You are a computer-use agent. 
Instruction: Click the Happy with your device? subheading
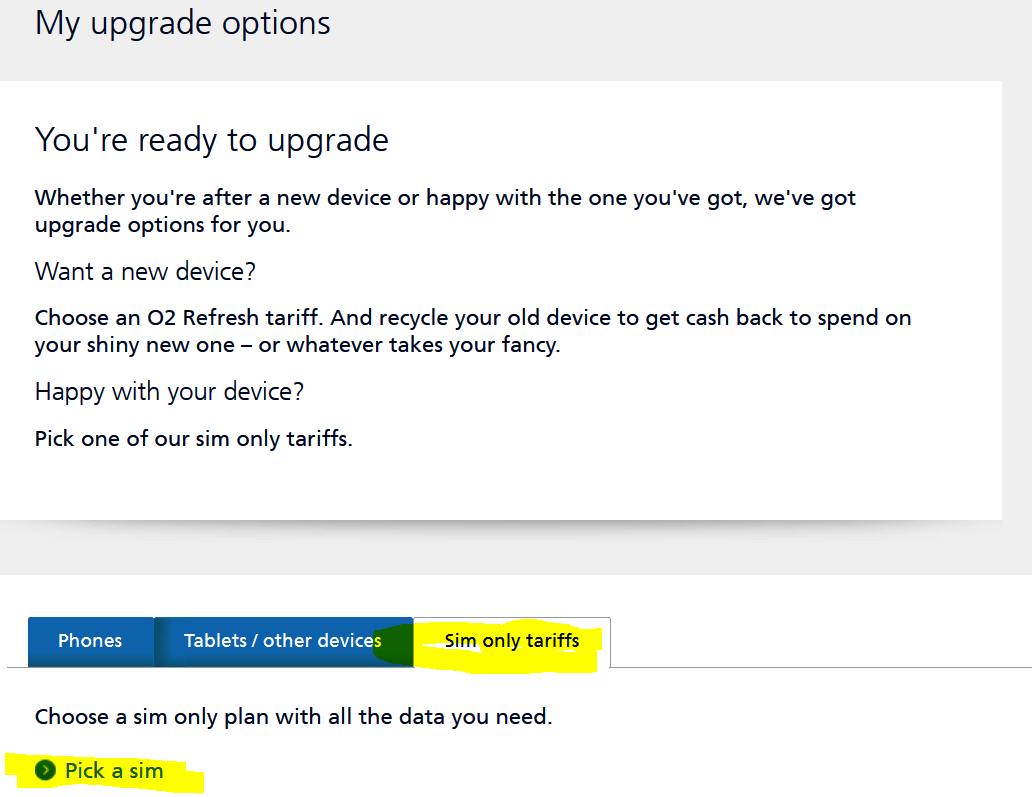[169, 391]
